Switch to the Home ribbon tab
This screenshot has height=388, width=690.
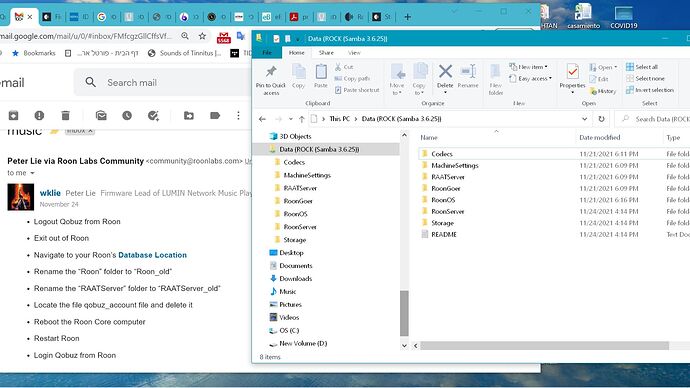point(297,52)
